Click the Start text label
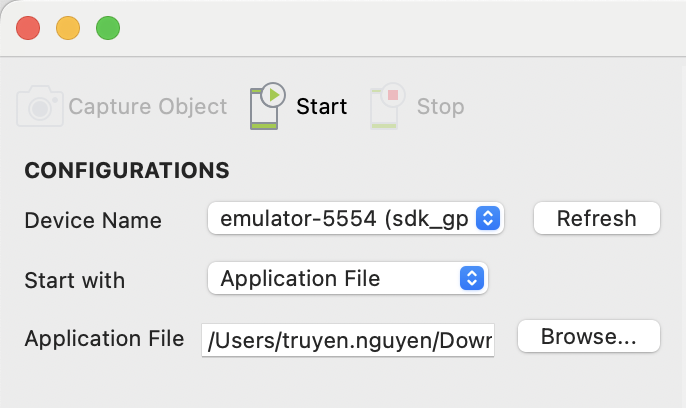686x408 pixels. pyautogui.click(x=322, y=106)
